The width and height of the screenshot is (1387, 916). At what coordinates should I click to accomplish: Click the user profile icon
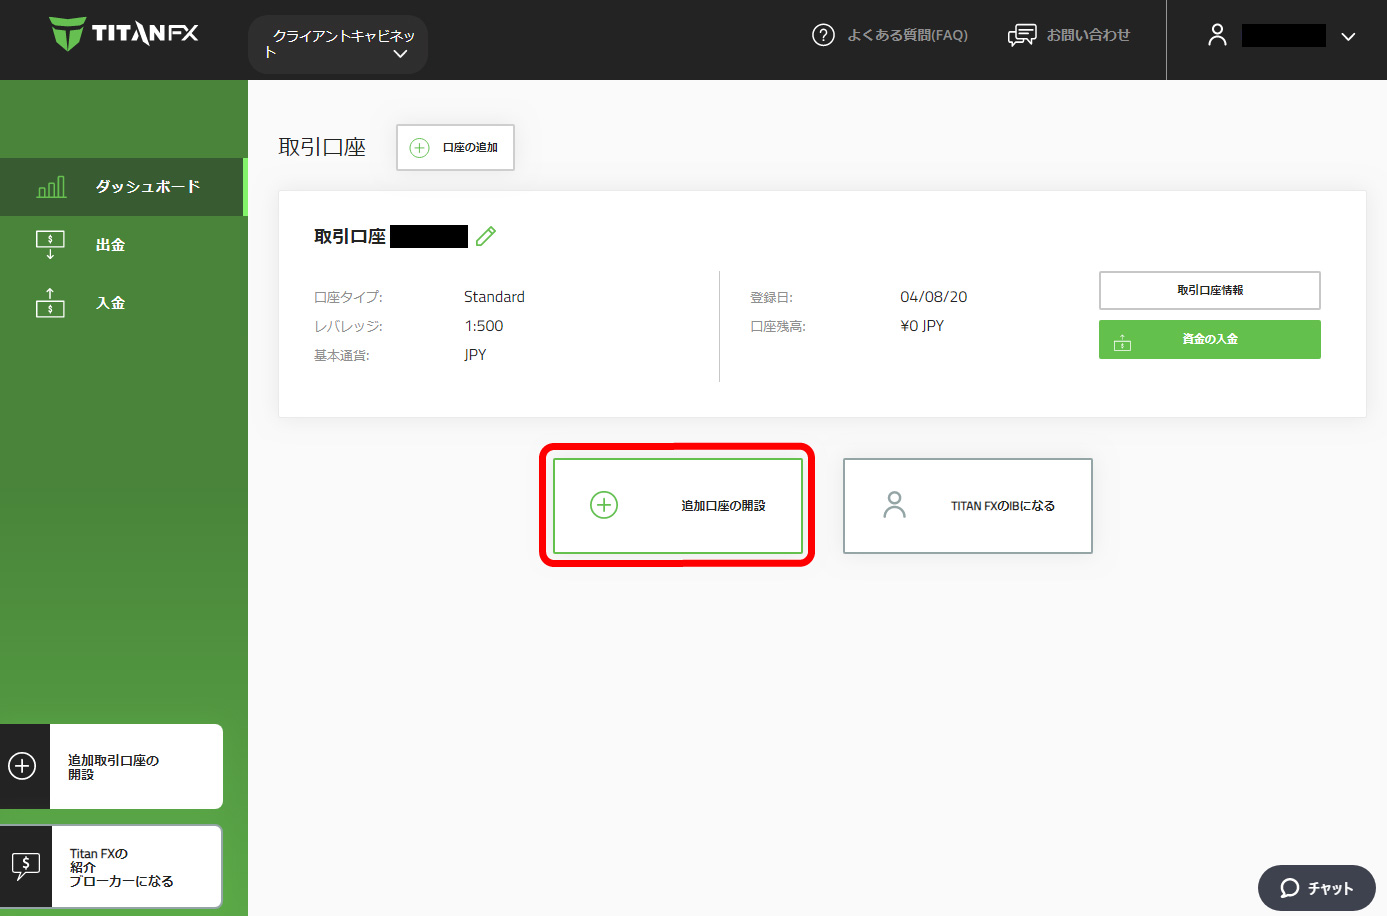1217,35
